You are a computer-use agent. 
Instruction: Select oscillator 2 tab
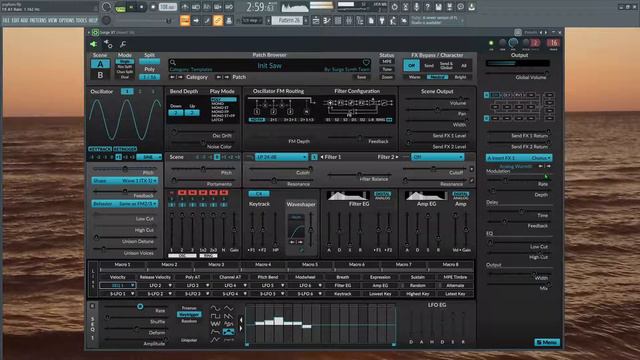140,91
